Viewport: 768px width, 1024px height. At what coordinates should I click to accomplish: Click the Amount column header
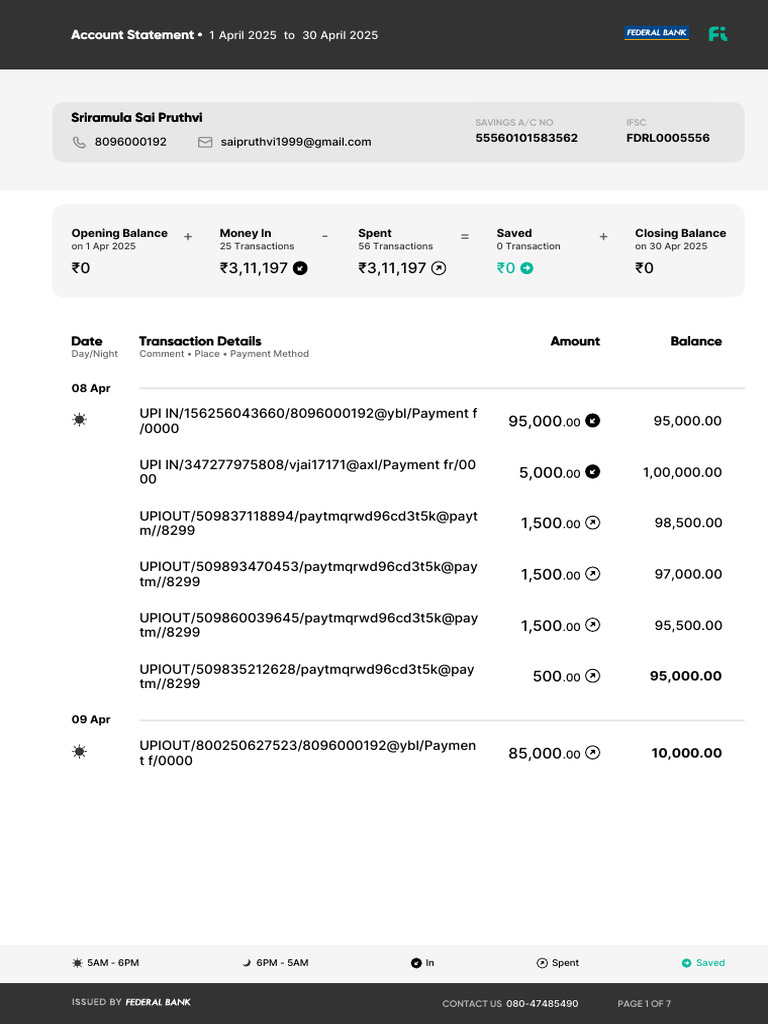[x=575, y=341]
